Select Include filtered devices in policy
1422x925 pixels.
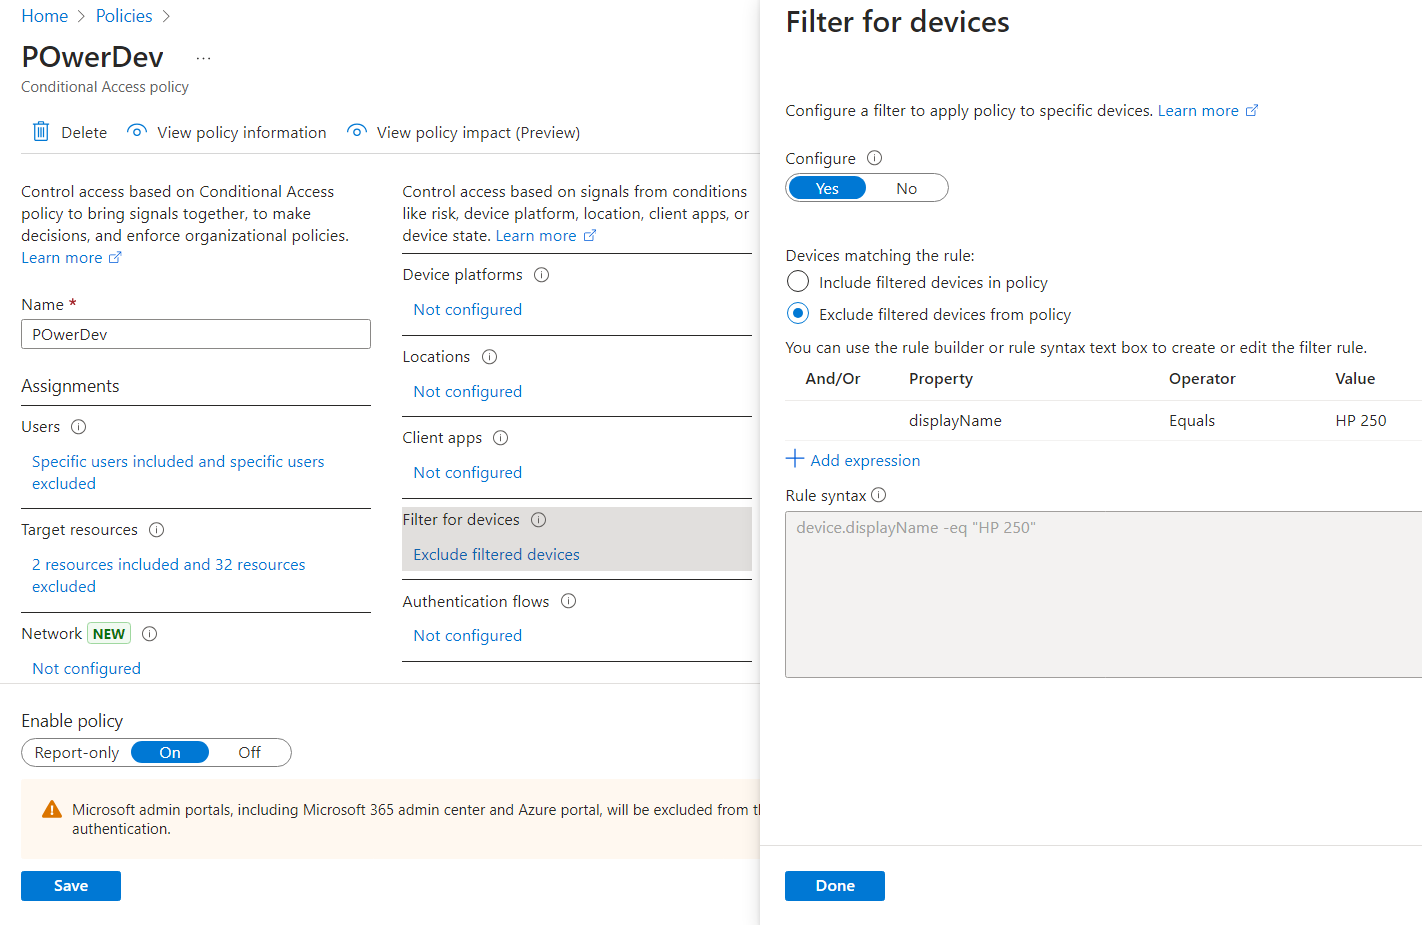798,282
